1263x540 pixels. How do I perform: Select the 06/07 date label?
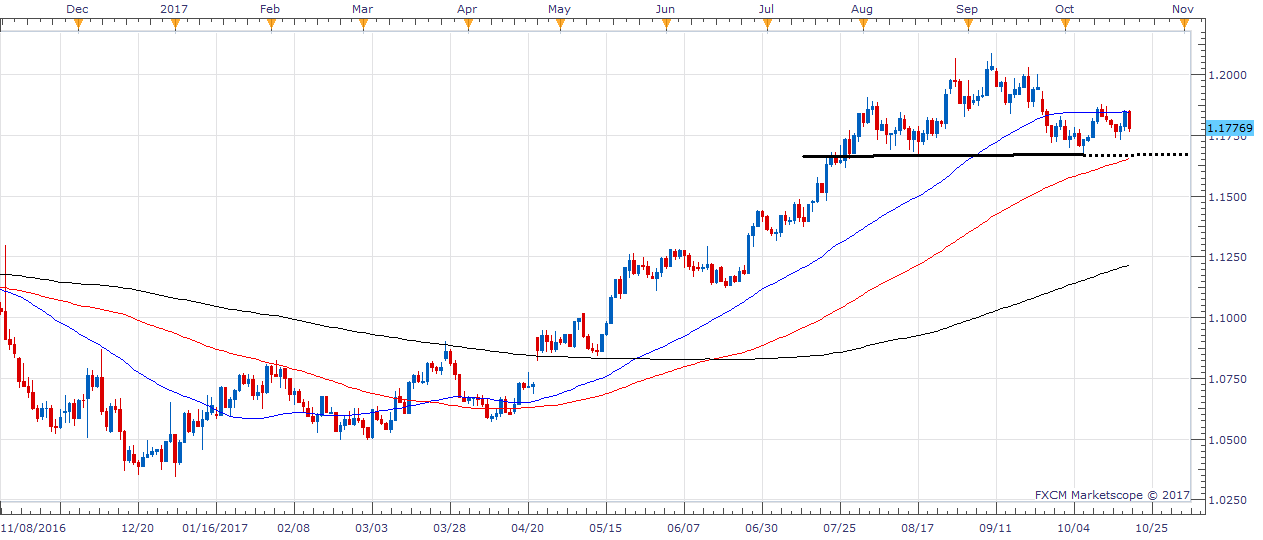(x=683, y=527)
